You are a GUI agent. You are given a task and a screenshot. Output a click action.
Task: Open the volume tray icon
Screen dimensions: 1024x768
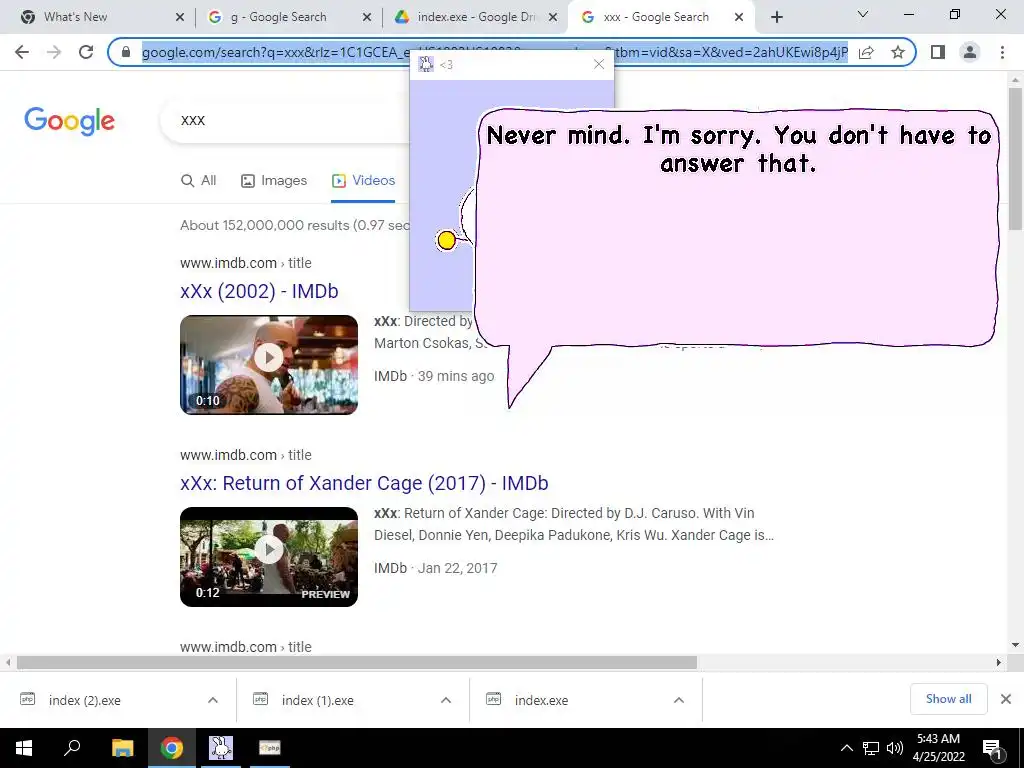(x=895, y=748)
